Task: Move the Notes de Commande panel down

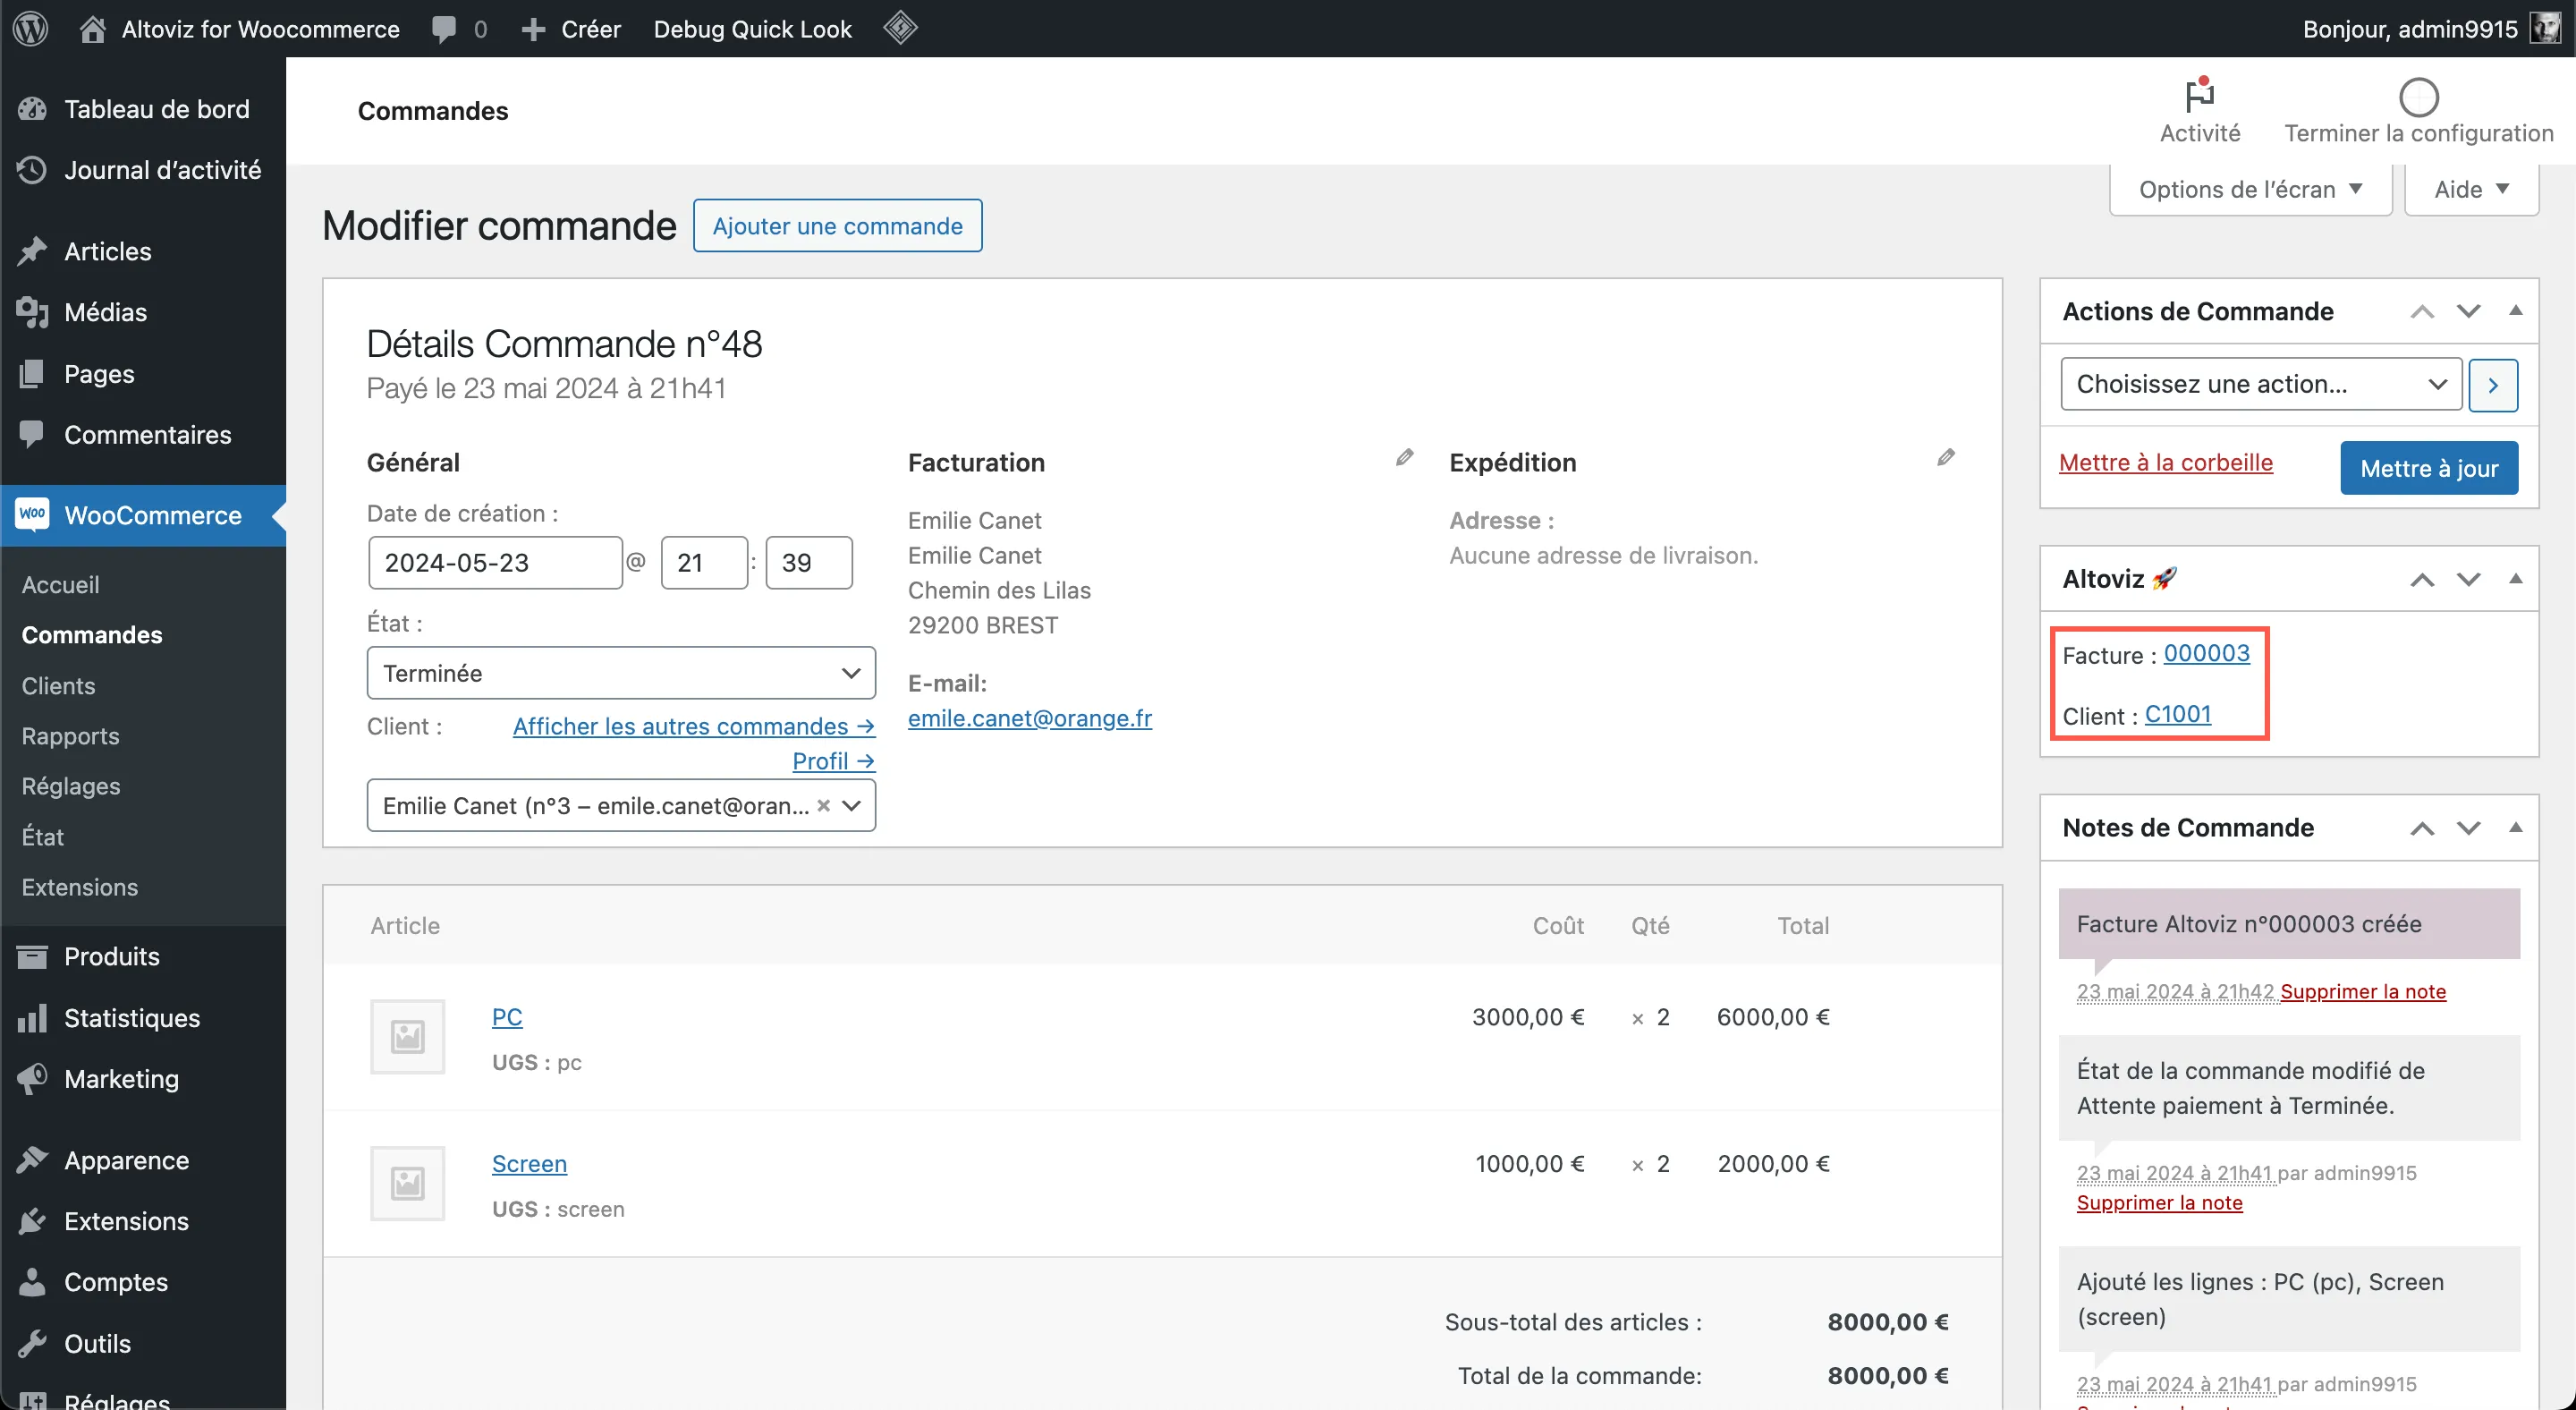Action: click(2469, 828)
